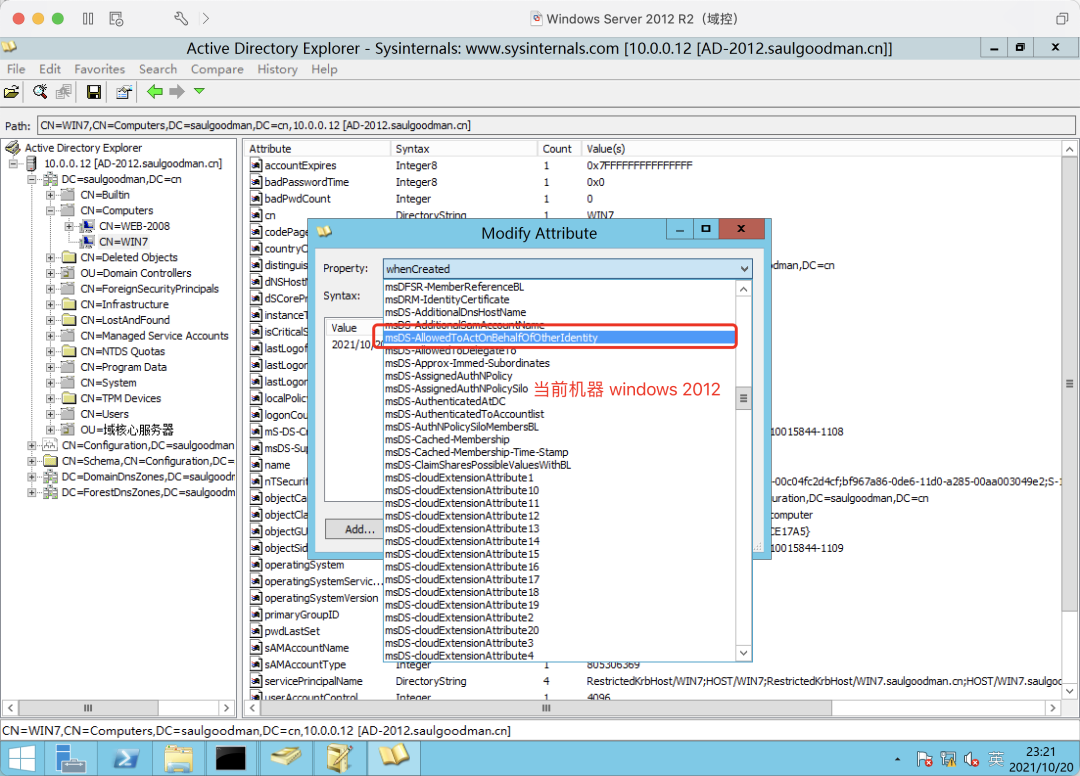This screenshot has height=776, width=1080.
Task: Sort by the Attribute column header
Action: 318,149
